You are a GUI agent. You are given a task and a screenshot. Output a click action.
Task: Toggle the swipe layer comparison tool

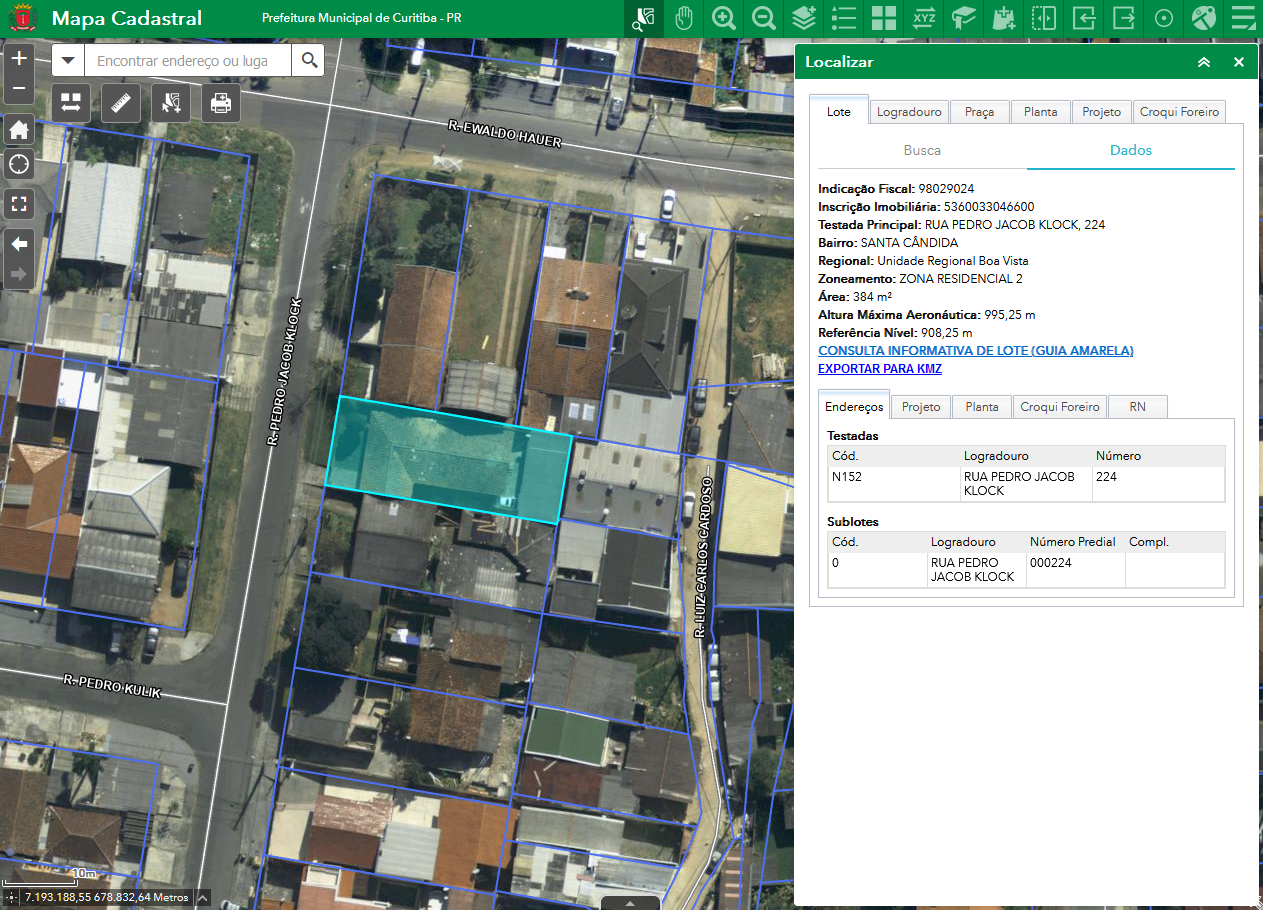(x=1044, y=19)
